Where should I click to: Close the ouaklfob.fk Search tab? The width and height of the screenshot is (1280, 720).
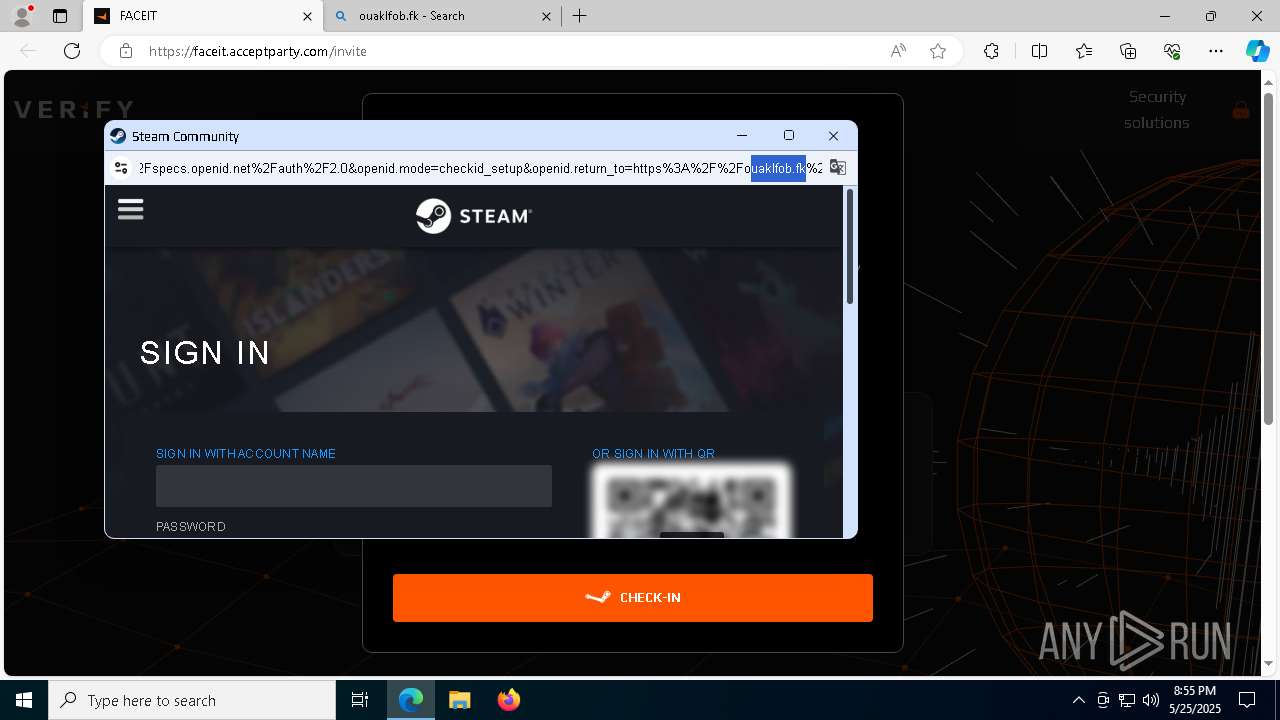point(546,16)
